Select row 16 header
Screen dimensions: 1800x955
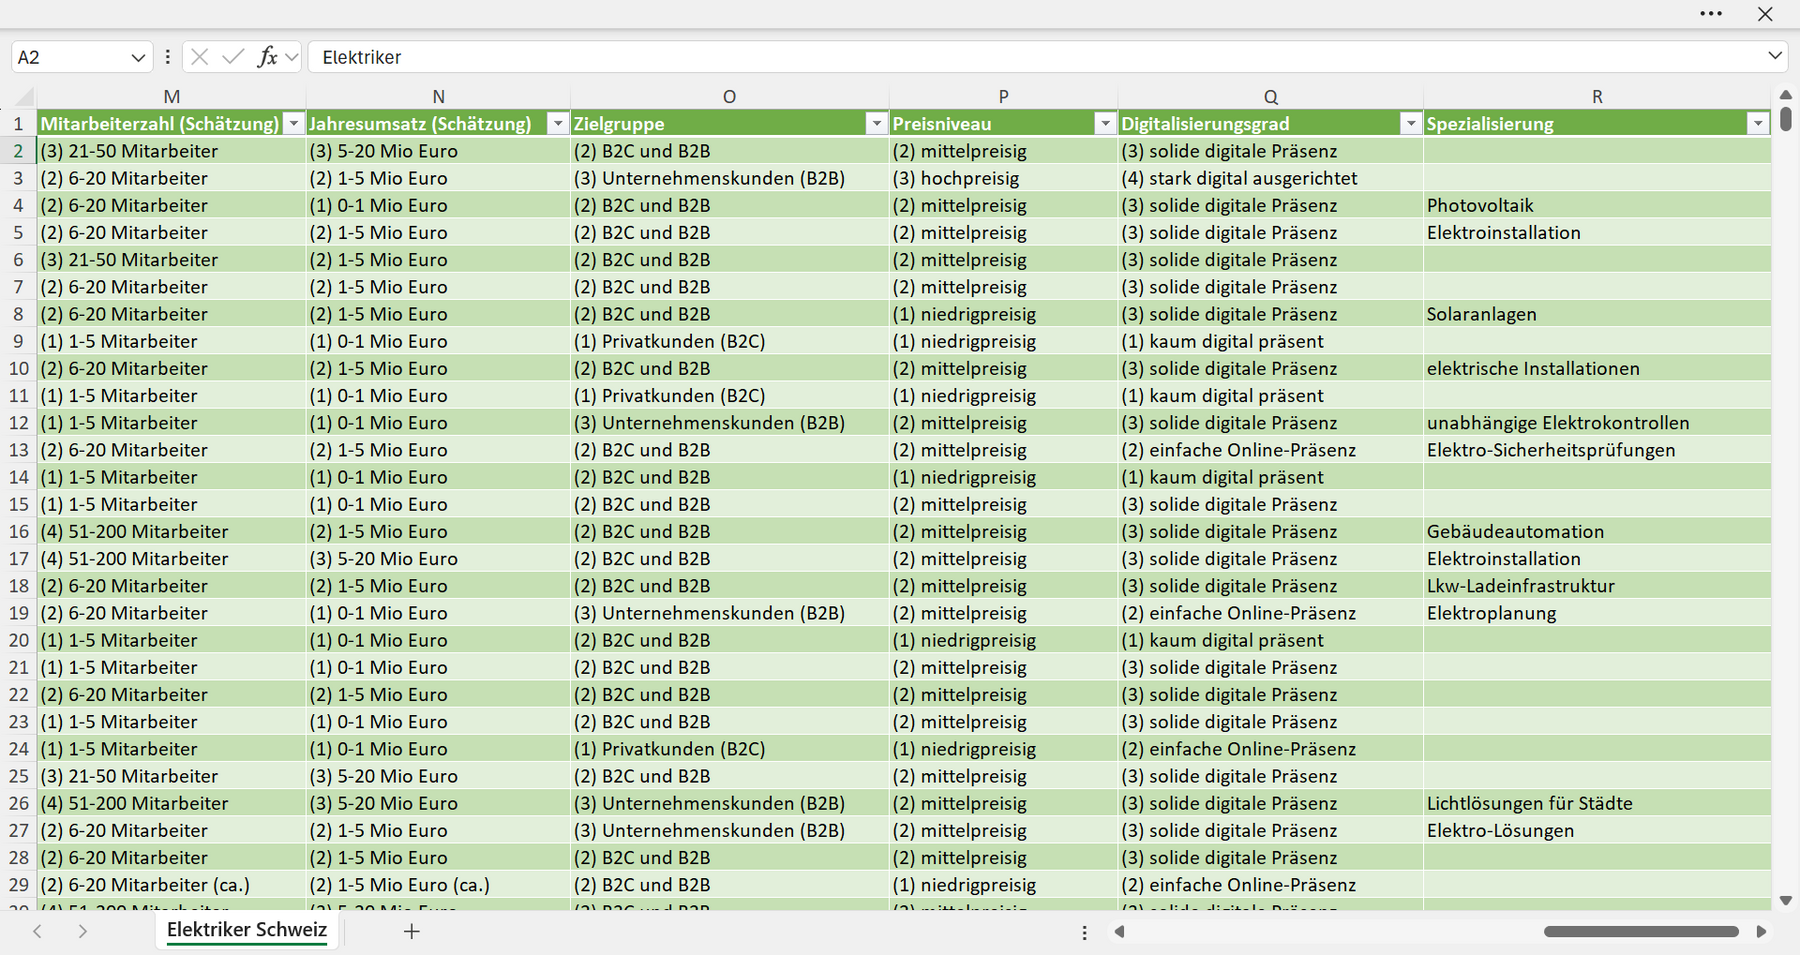tap(18, 532)
